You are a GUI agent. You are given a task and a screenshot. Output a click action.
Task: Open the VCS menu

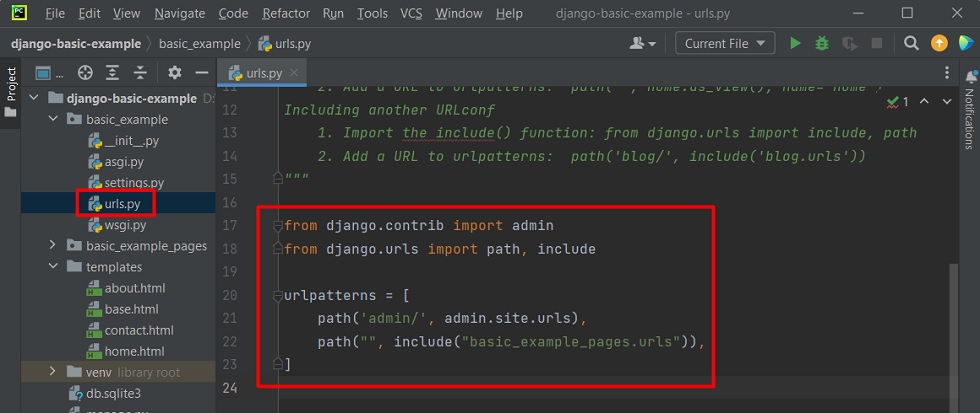pyautogui.click(x=411, y=14)
